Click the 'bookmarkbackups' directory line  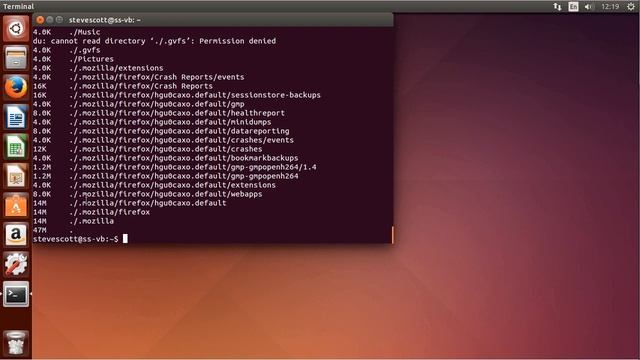(x=166, y=158)
